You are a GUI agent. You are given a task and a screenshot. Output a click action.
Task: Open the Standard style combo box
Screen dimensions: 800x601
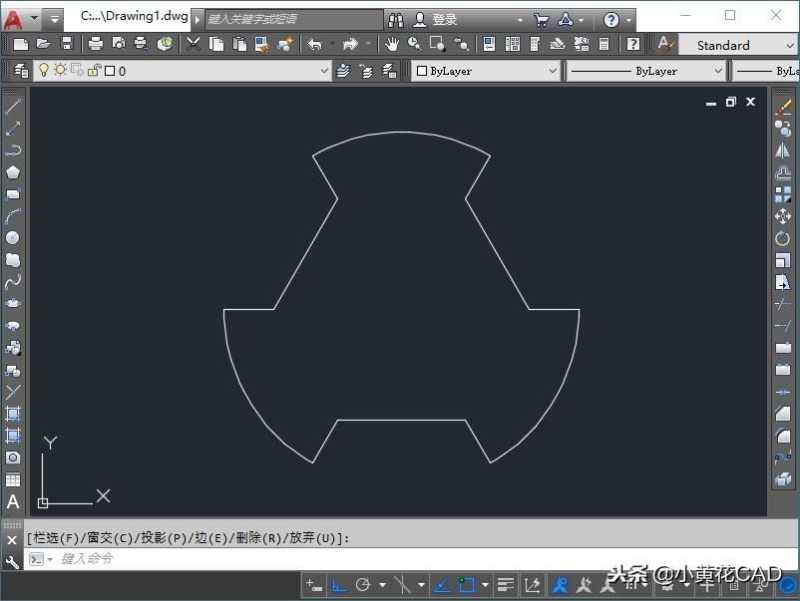coord(740,45)
